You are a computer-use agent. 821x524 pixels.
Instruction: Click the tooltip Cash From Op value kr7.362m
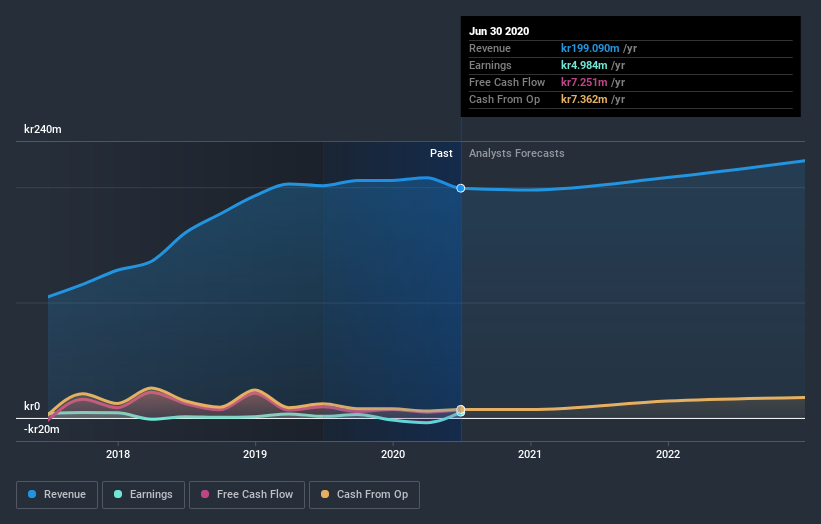(x=584, y=99)
